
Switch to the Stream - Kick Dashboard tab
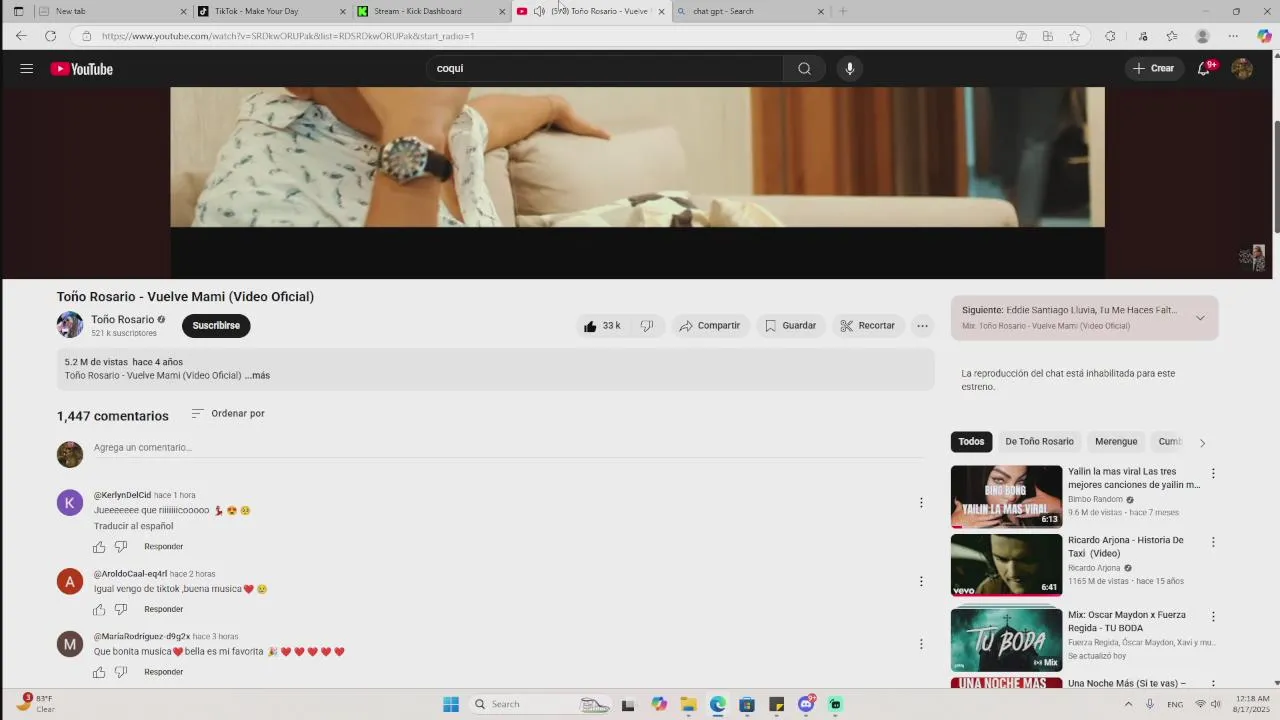coord(430,11)
